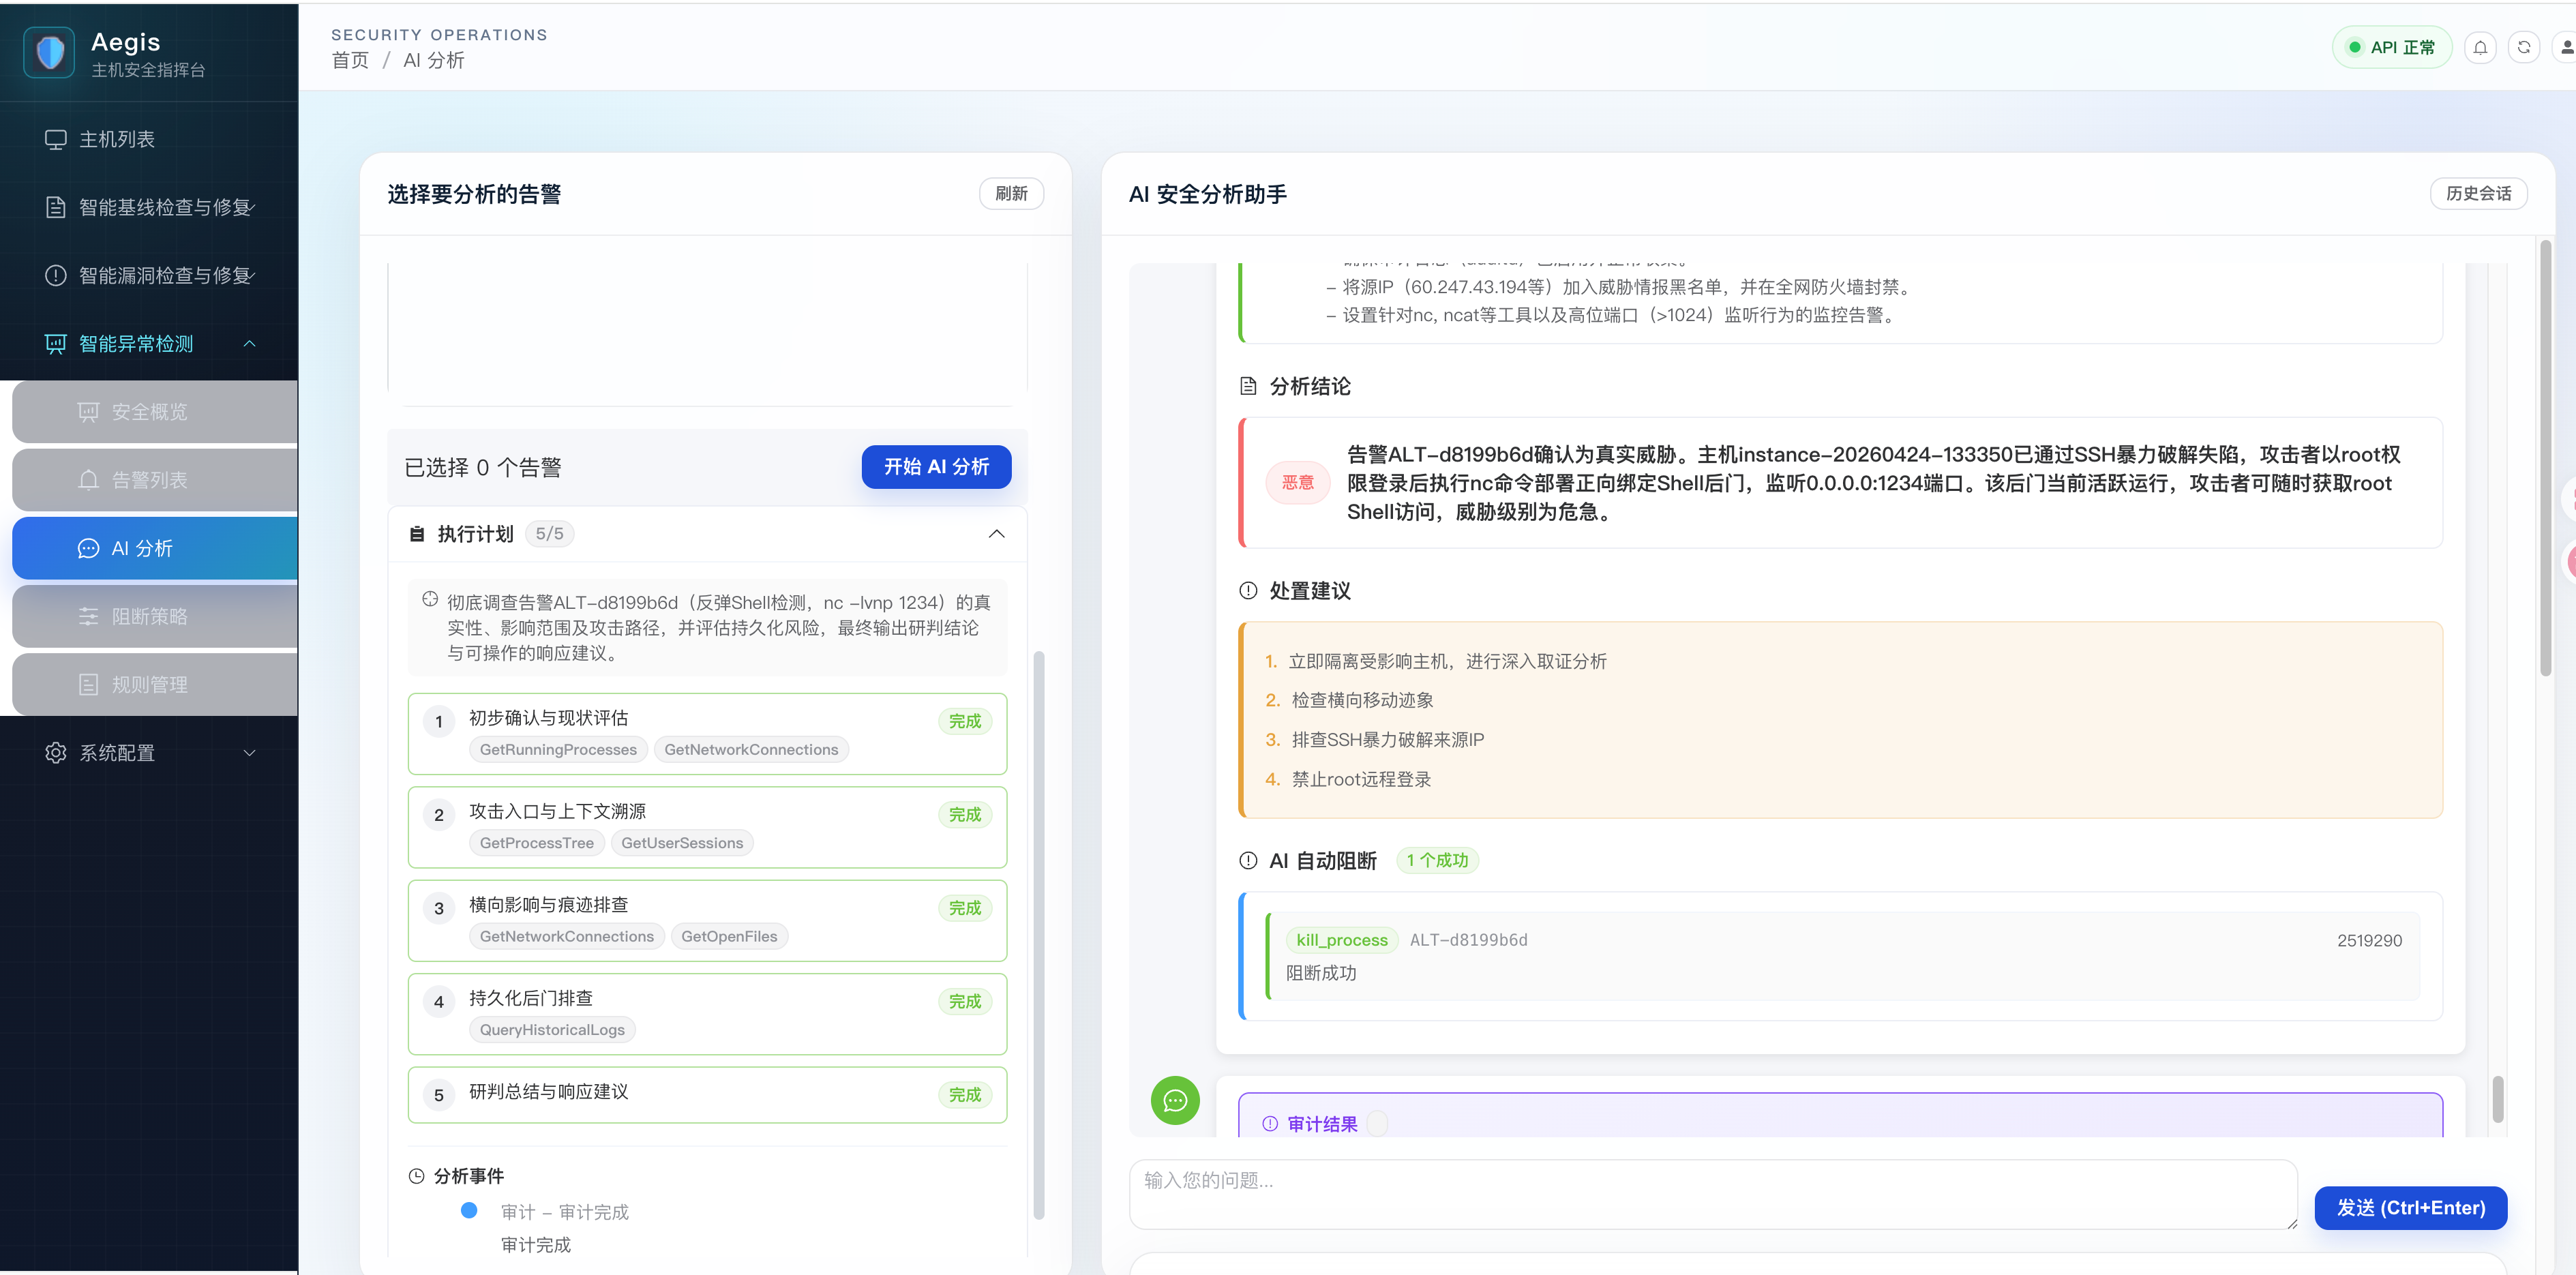Click the Aegis shield logo
This screenshot has height=1275, width=2576.
coord(49,52)
